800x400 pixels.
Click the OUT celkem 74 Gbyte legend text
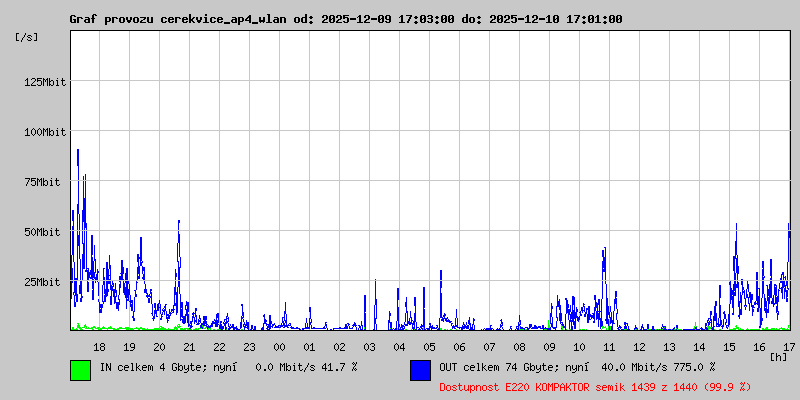[577, 367]
